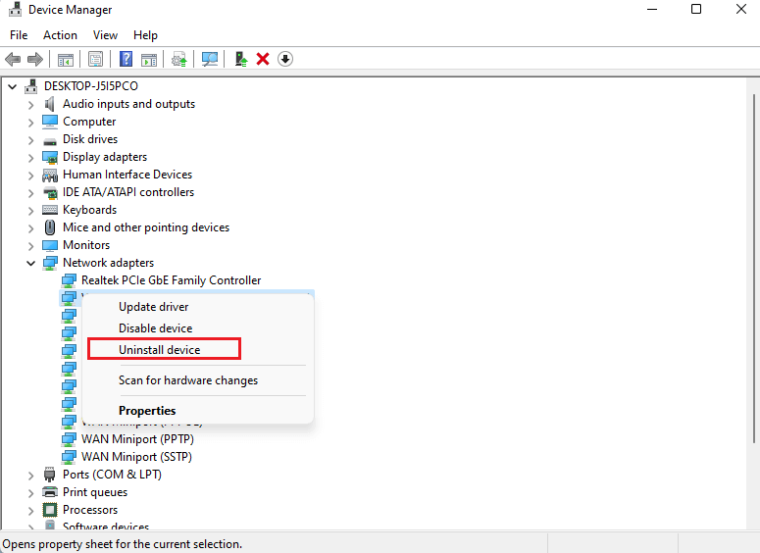
Task: Click the Human Interface Devices icon
Action: pyautogui.click(x=50, y=174)
